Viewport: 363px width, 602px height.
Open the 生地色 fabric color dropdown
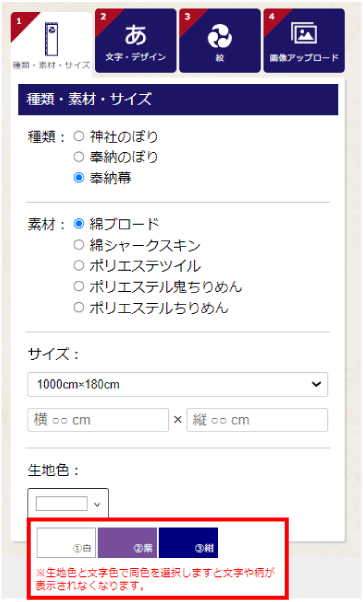pyautogui.click(x=68, y=503)
